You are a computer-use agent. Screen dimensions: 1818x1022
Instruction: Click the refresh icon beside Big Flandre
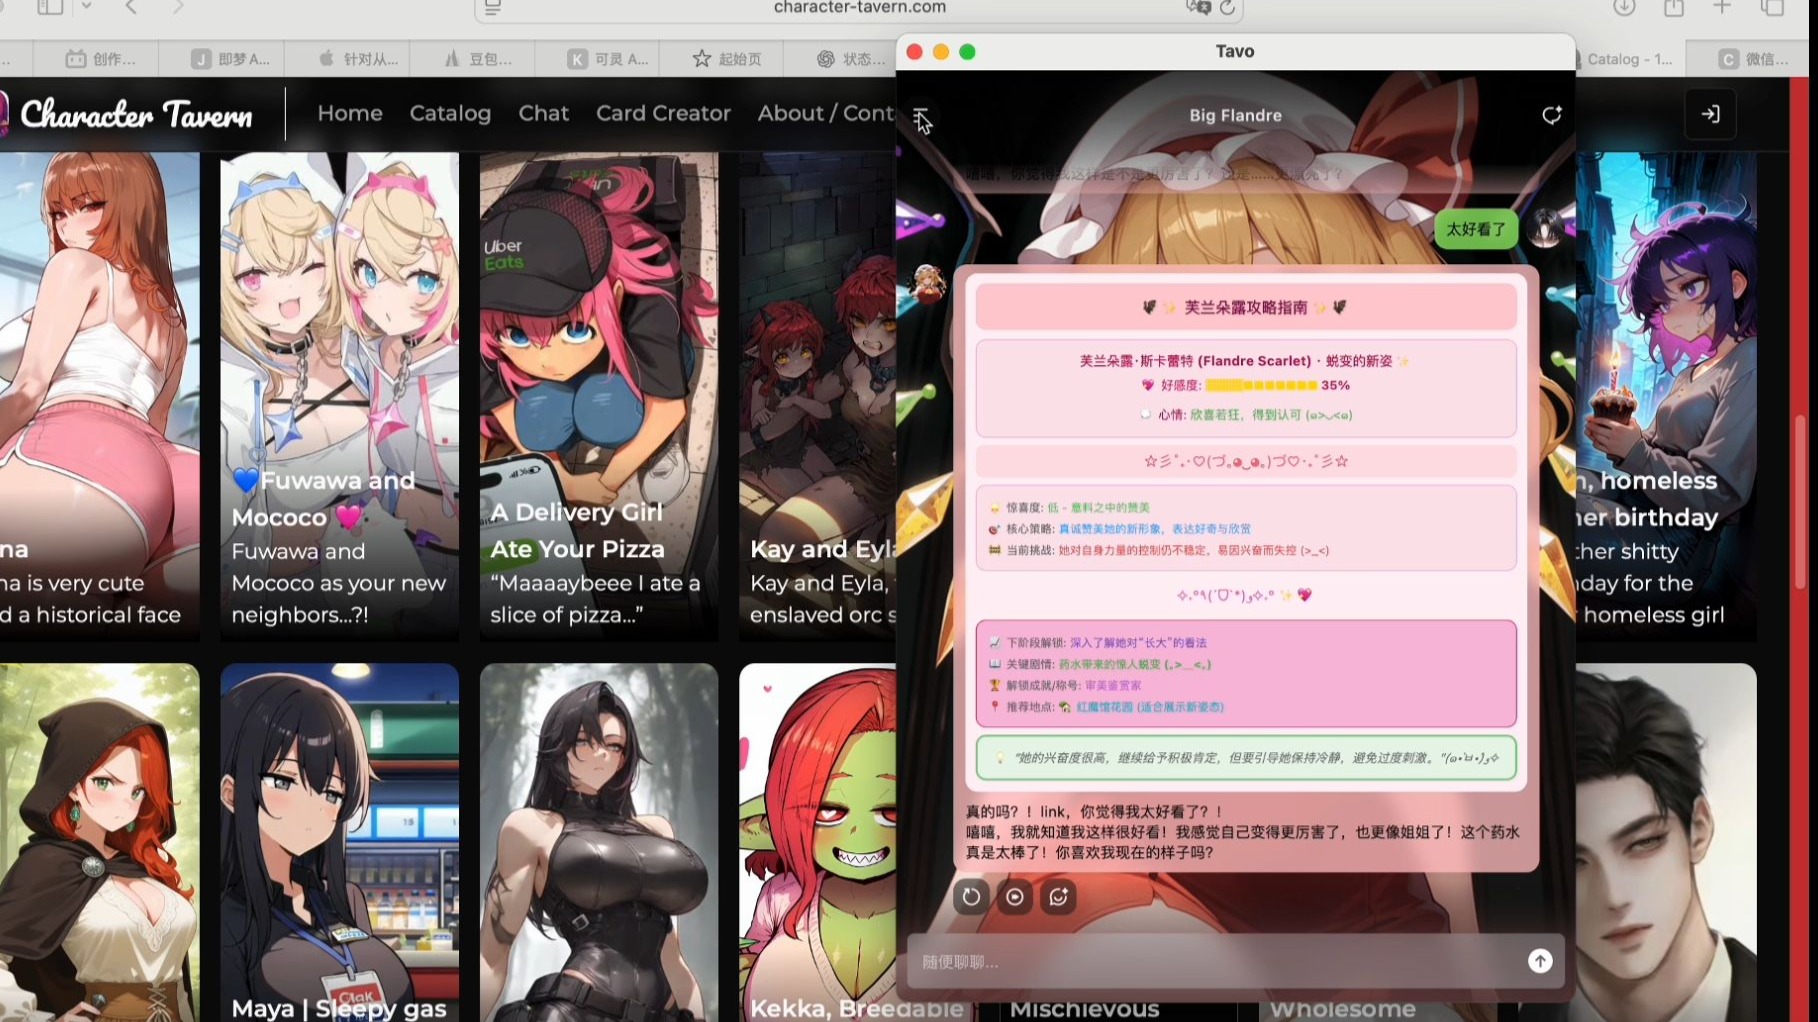coord(1551,115)
